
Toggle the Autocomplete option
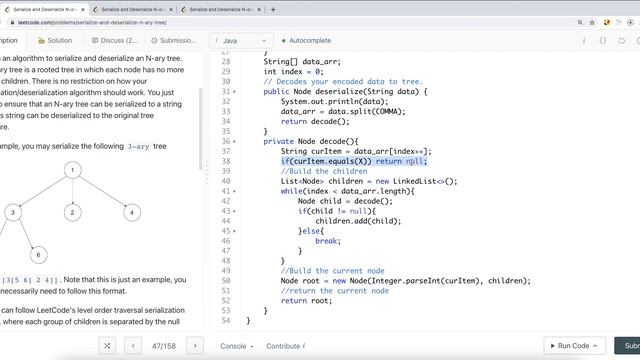pos(306,40)
